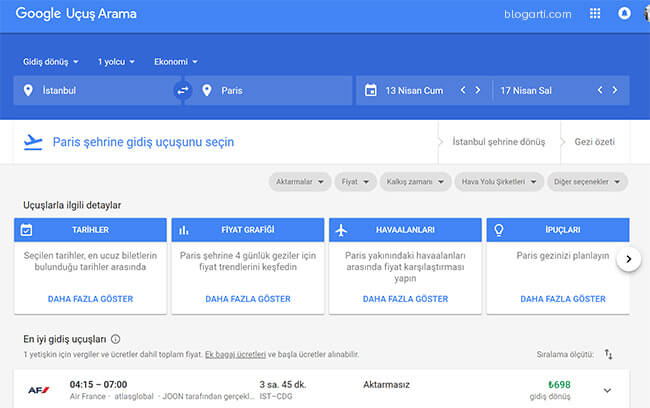Change the sort order of flights
This screenshot has height=408, width=650.
pyautogui.click(x=608, y=354)
